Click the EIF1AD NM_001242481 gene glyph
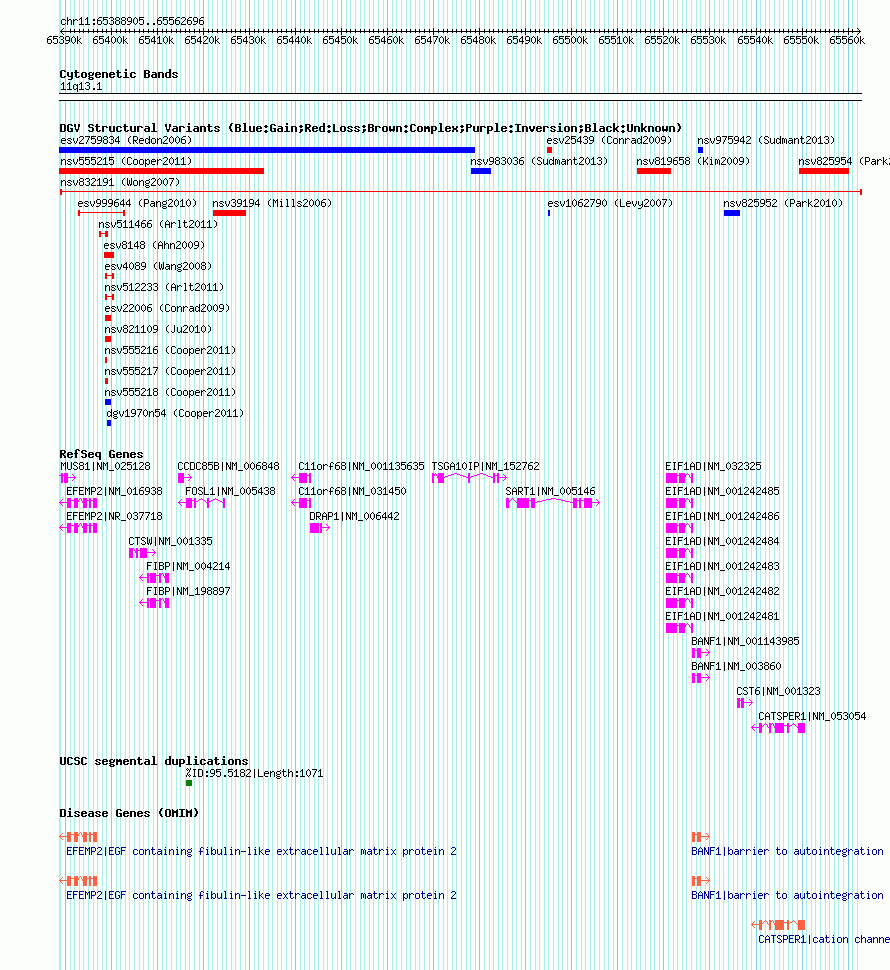The height and width of the screenshot is (970, 890). 679,628
